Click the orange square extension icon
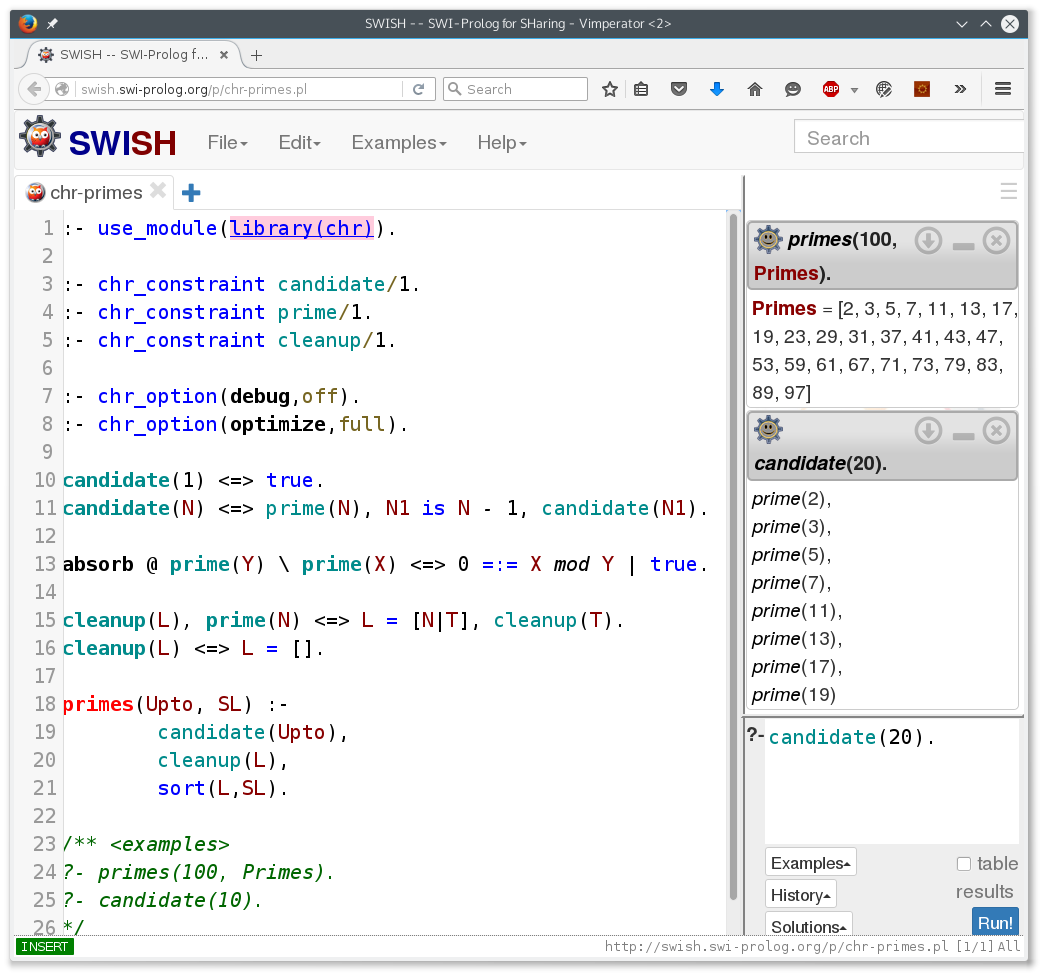The image size is (1044, 977). [921, 89]
